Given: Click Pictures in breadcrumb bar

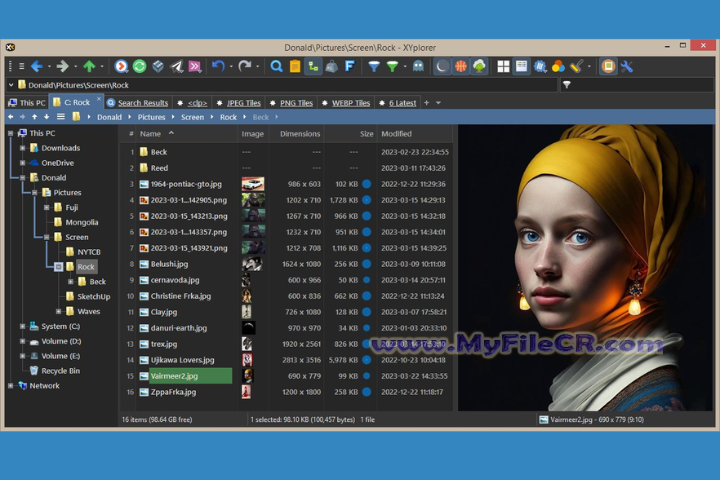Looking at the screenshot, I should pyautogui.click(x=151, y=117).
